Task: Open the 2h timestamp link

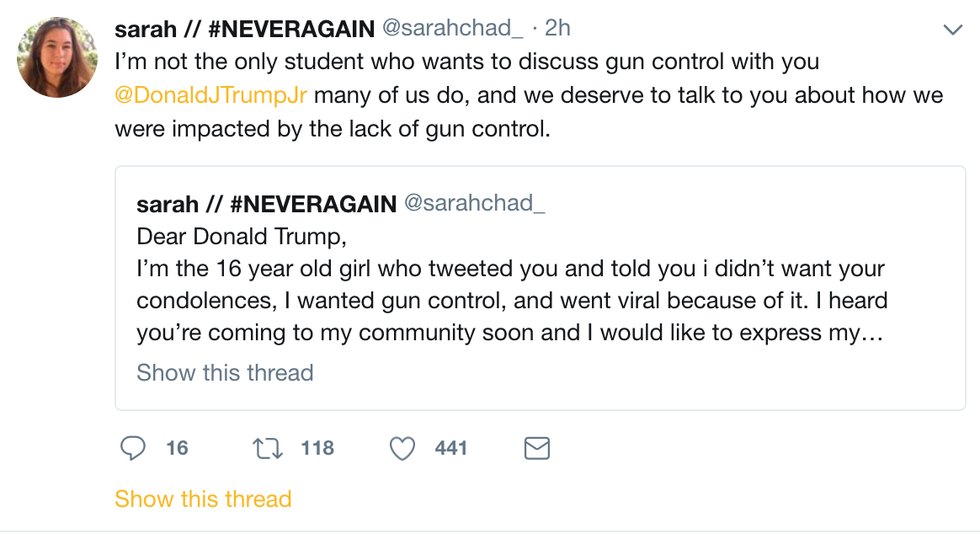Action: [x=558, y=27]
